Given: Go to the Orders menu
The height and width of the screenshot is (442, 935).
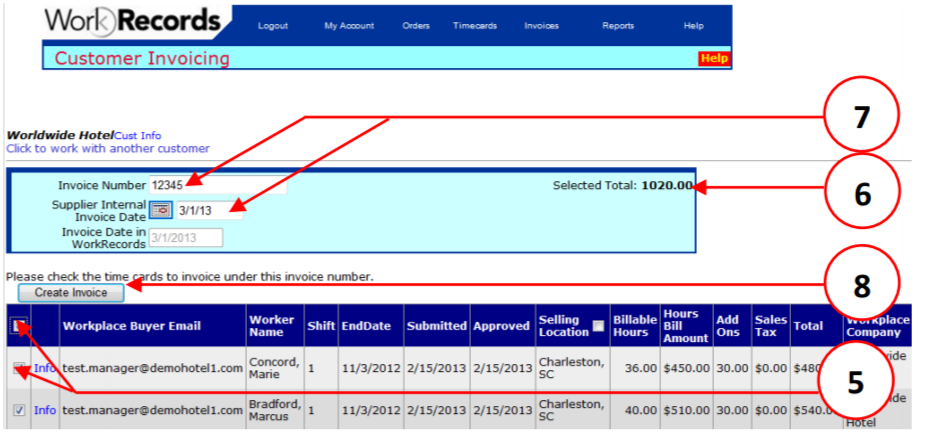Looking at the screenshot, I should [x=416, y=26].
